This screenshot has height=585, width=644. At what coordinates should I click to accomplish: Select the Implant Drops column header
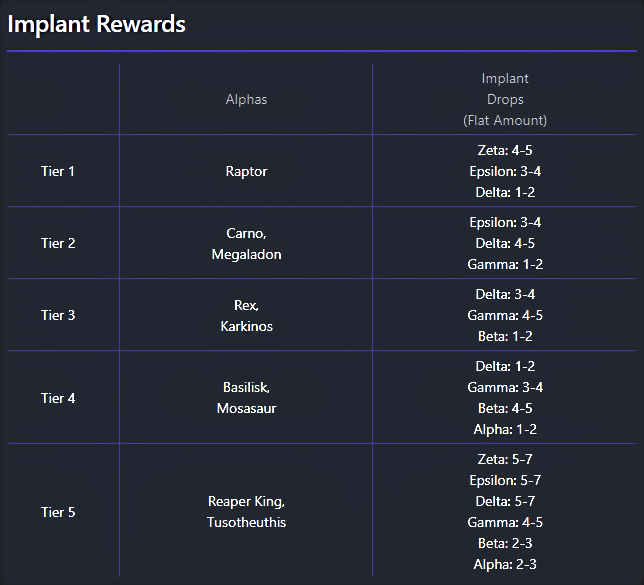pyautogui.click(x=505, y=99)
